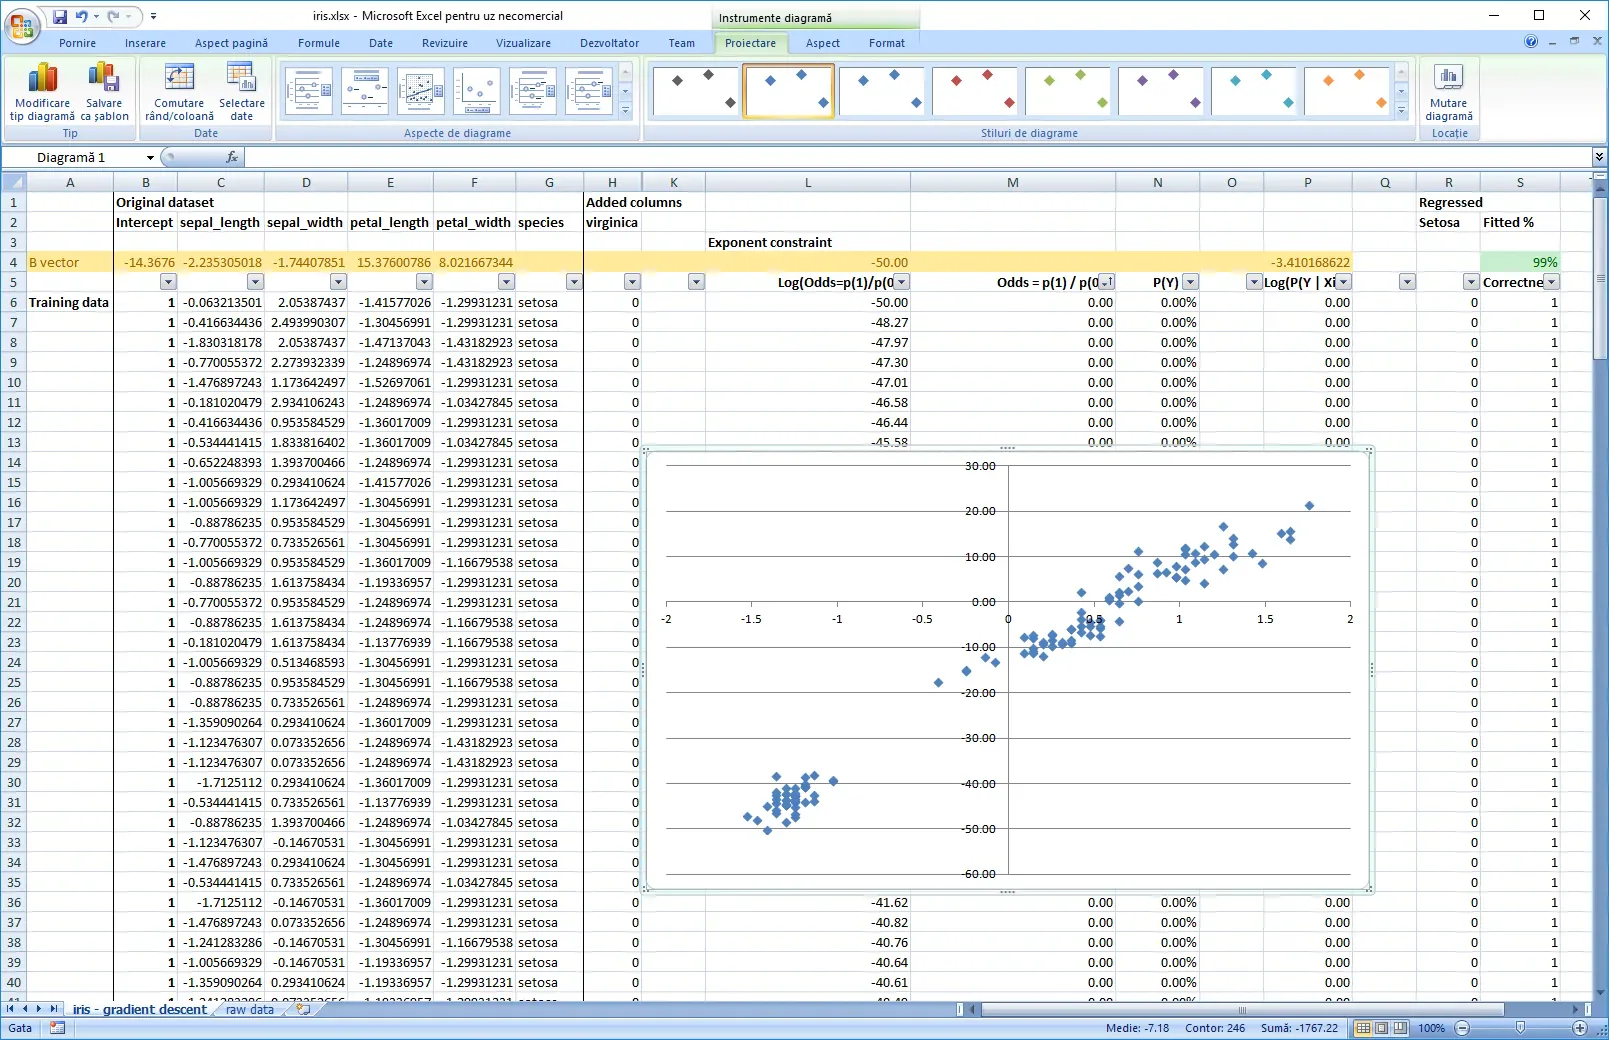
Task: Apply chart Layout 6 from Aspecte de diagrame
Action: coord(589,91)
